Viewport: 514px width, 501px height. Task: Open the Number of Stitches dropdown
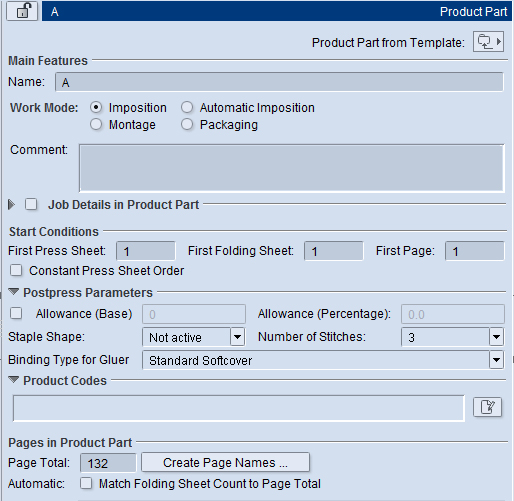point(496,337)
